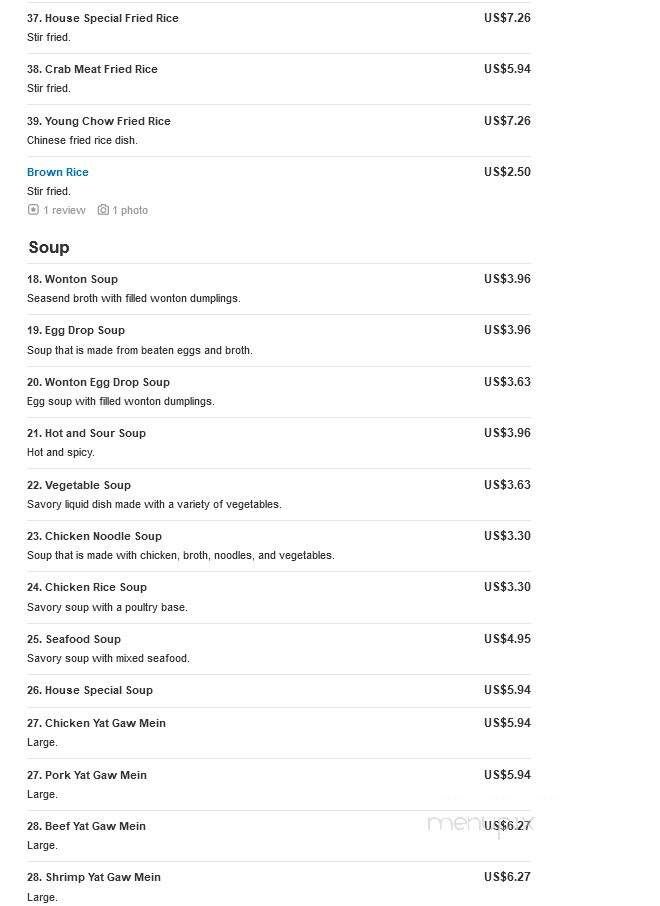
Task: Open the Brown Rice item link
Action: tap(58, 172)
